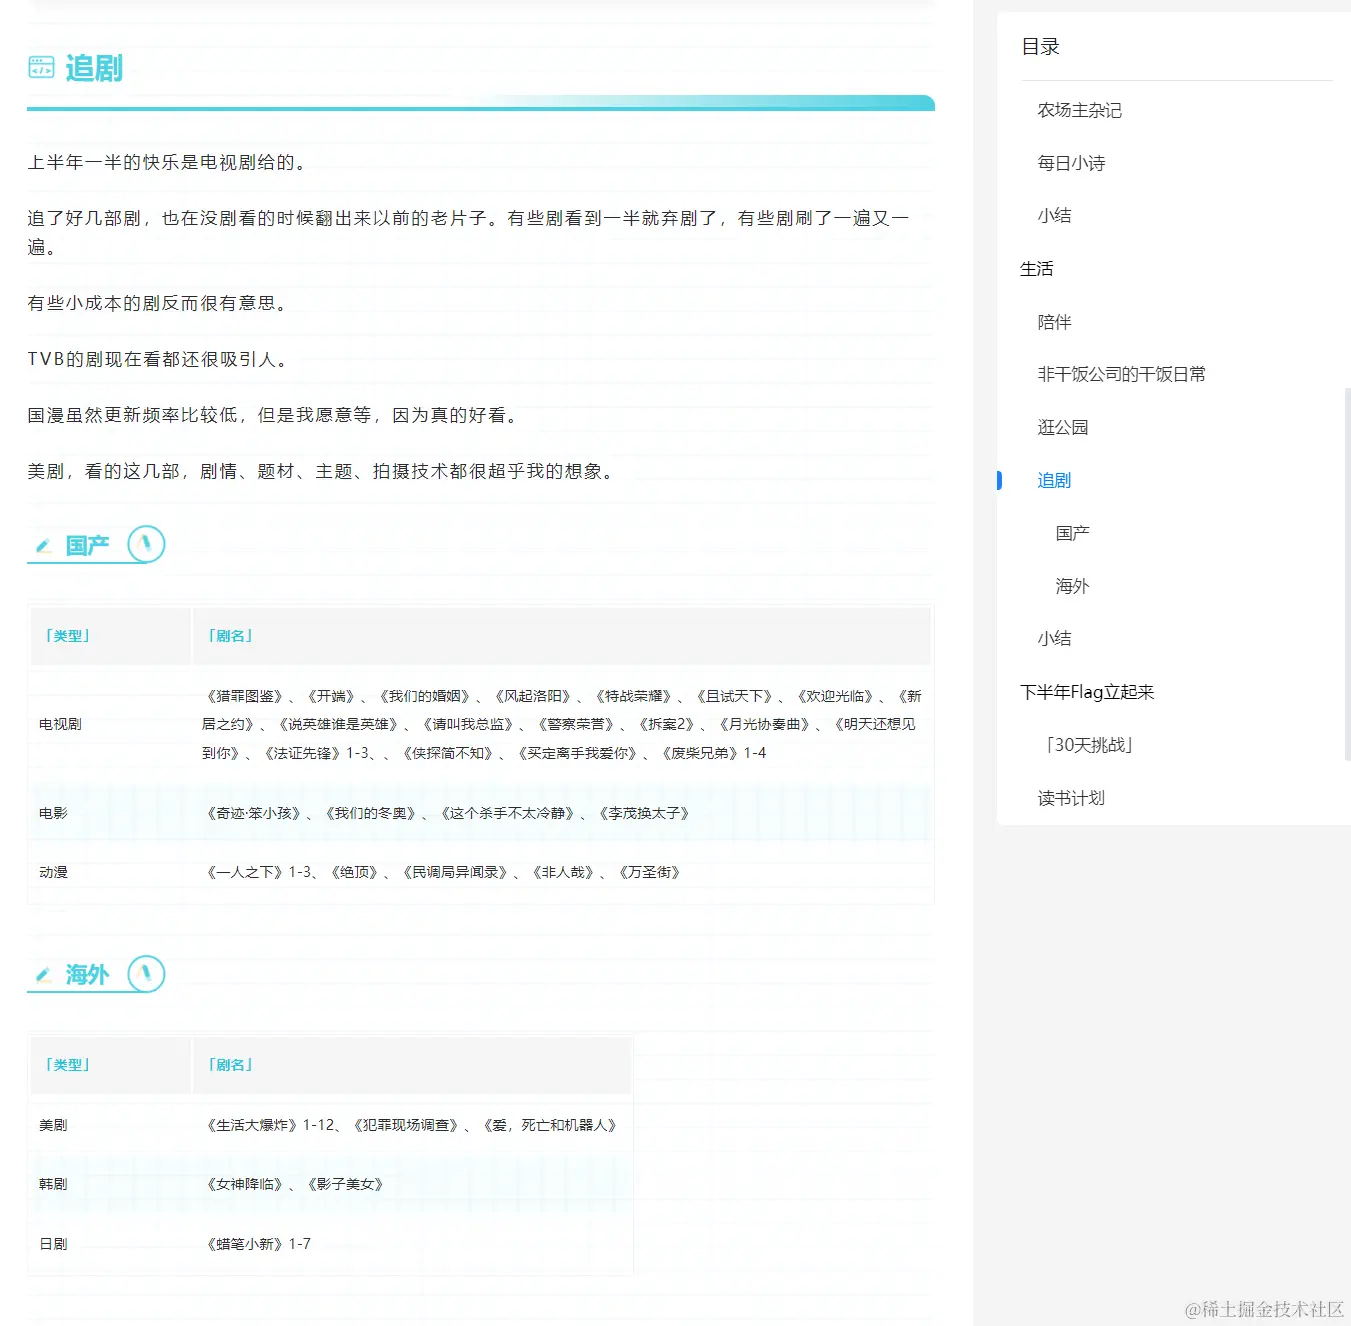1351x1326 pixels.
Task: Click the pencil icon before 海外 heading
Action: point(43,975)
